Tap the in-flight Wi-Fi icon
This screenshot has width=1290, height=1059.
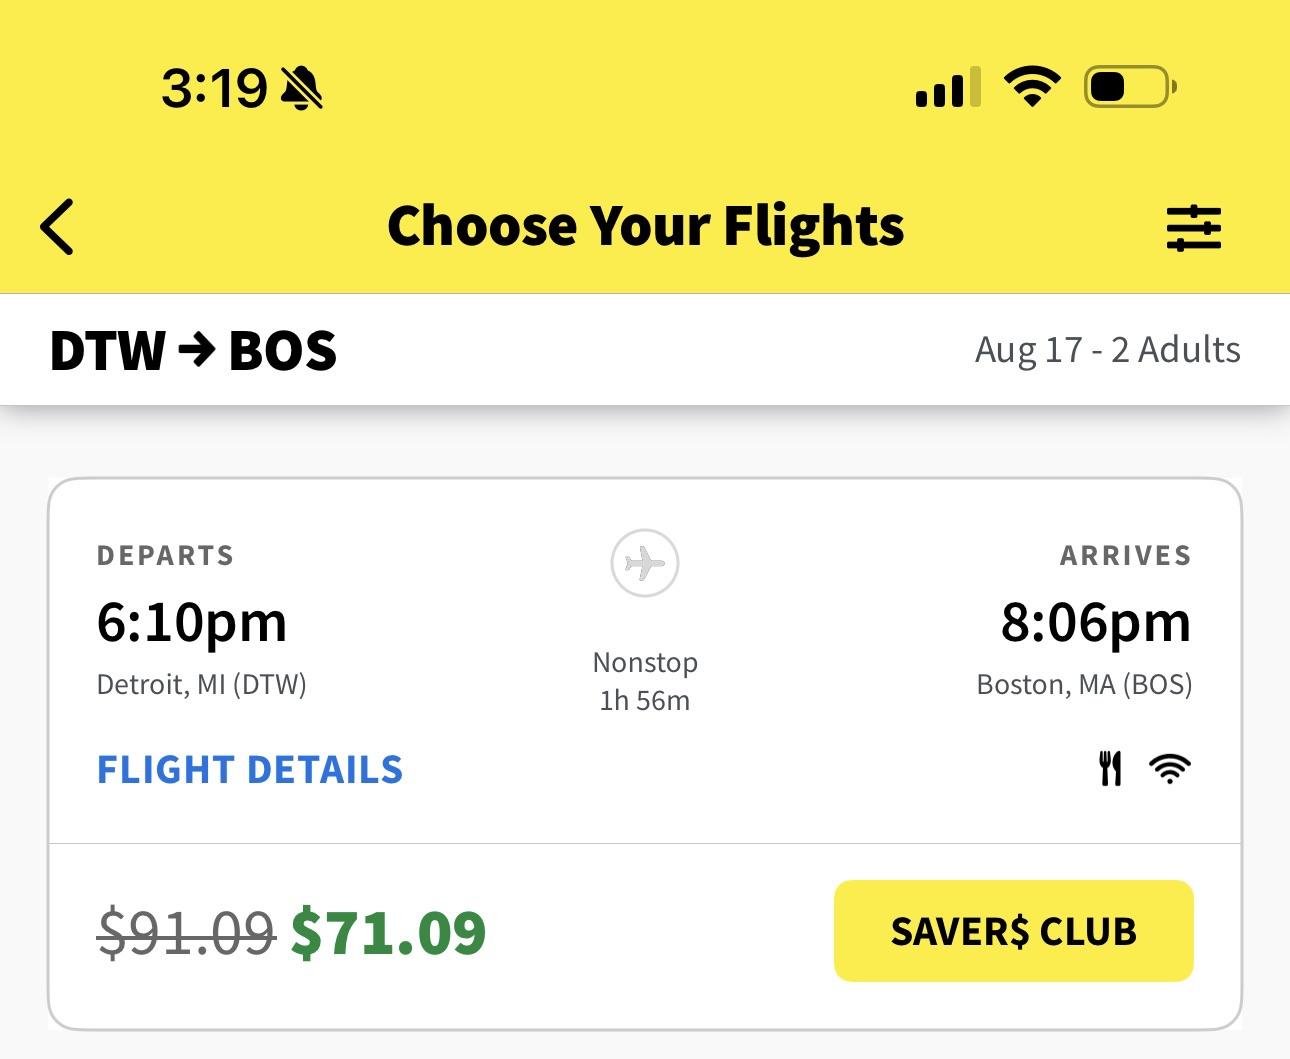(1170, 769)
